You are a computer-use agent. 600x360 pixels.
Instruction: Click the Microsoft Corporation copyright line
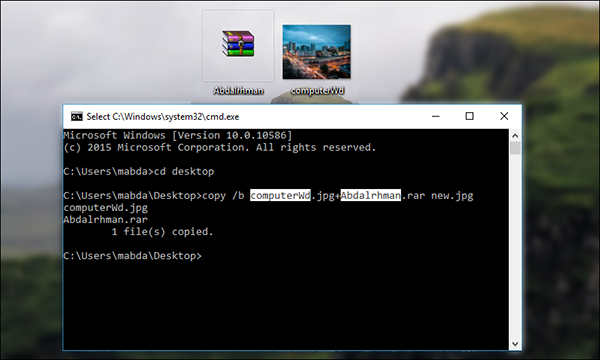(x=220, y=147)
